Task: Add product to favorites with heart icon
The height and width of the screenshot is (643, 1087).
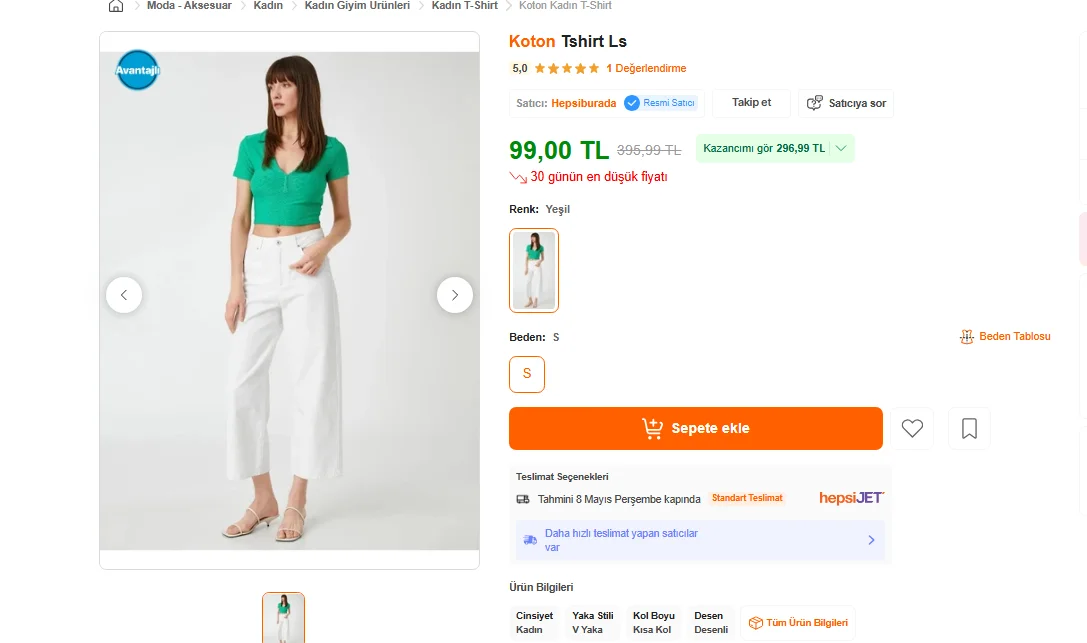Action: tap(912, 428)
